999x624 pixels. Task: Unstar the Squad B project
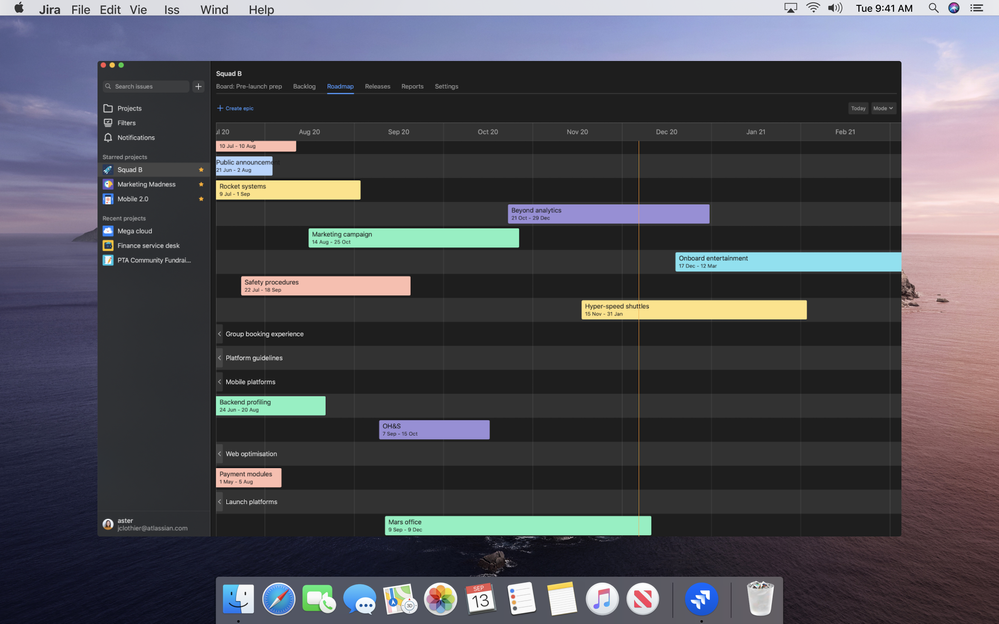click(x=200, y=169)
